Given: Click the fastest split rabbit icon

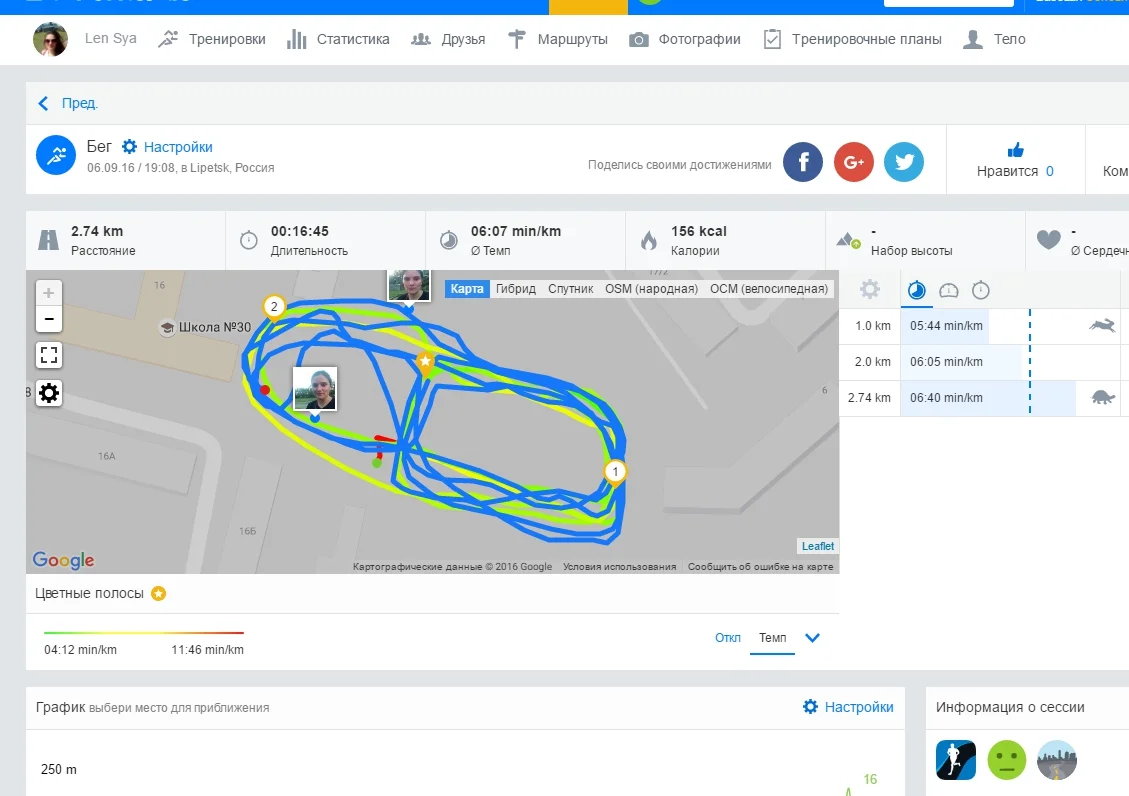Looking at the screenshot, I should pos(1102,325).
